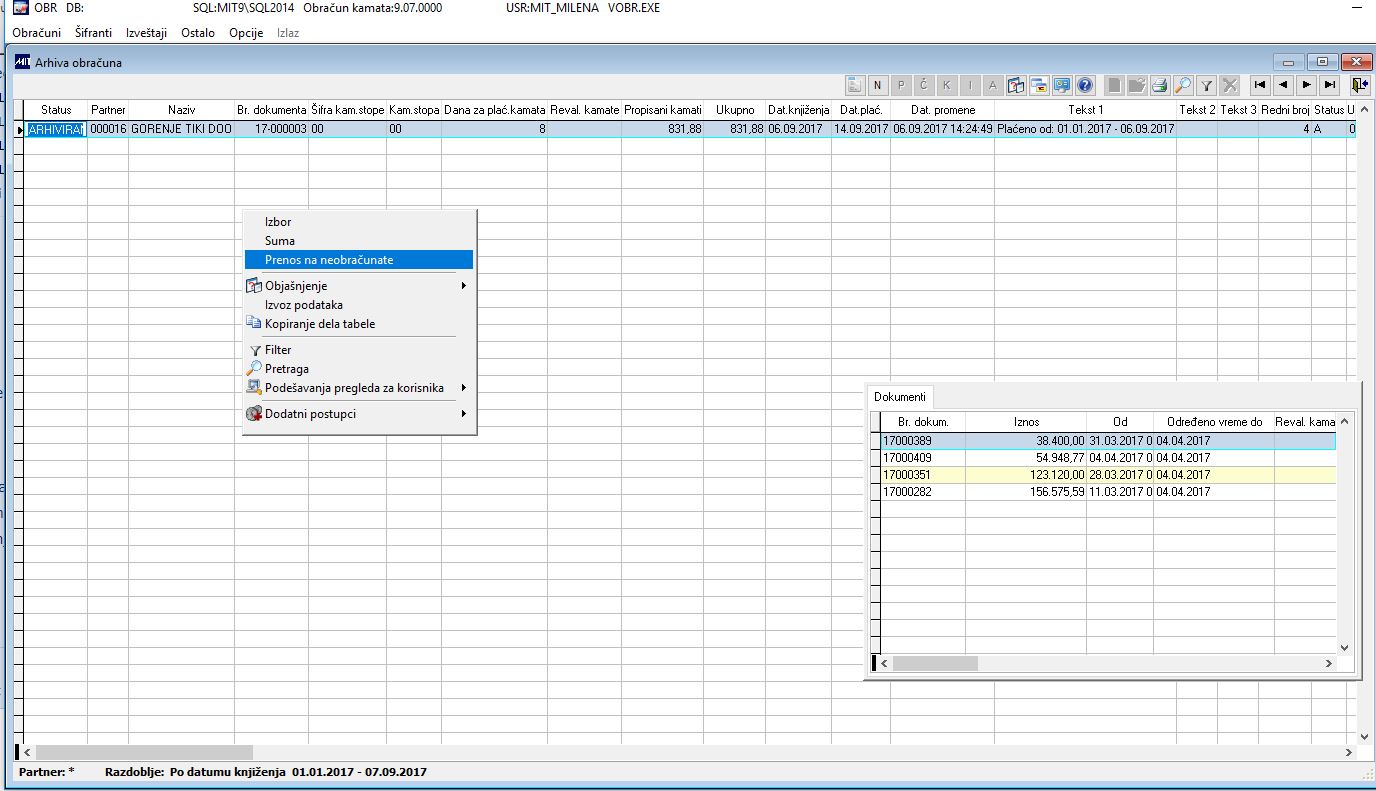This screenshot has width=1376, height=791.
Task: Open the Ostalo menu
Action: (x=198, y=33)
